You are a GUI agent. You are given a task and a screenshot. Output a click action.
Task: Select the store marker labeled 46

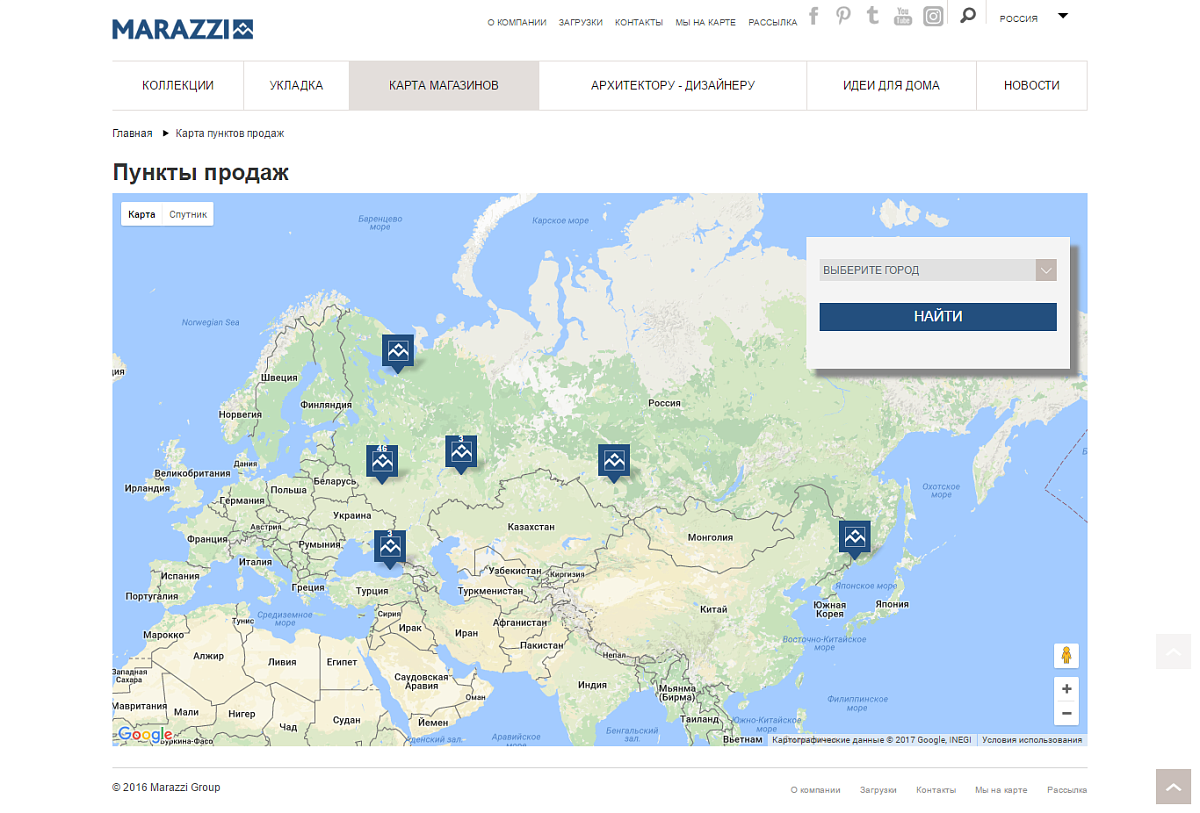tap(382, 463)
